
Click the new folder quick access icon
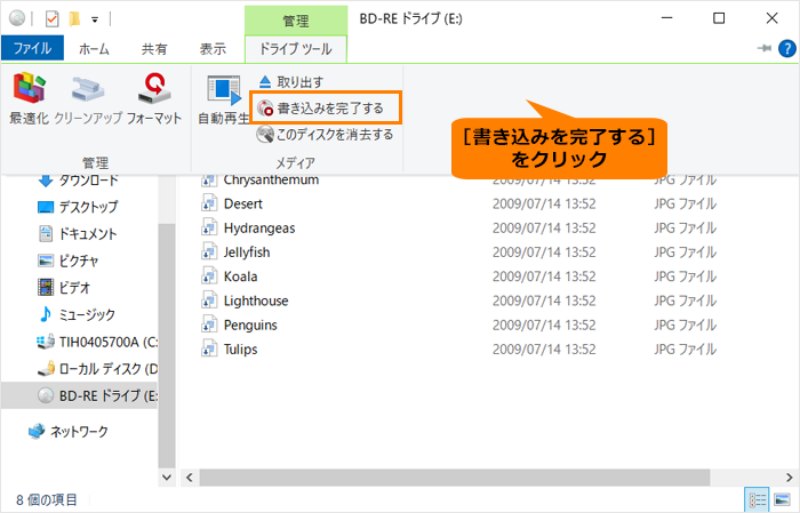[74, 19]
